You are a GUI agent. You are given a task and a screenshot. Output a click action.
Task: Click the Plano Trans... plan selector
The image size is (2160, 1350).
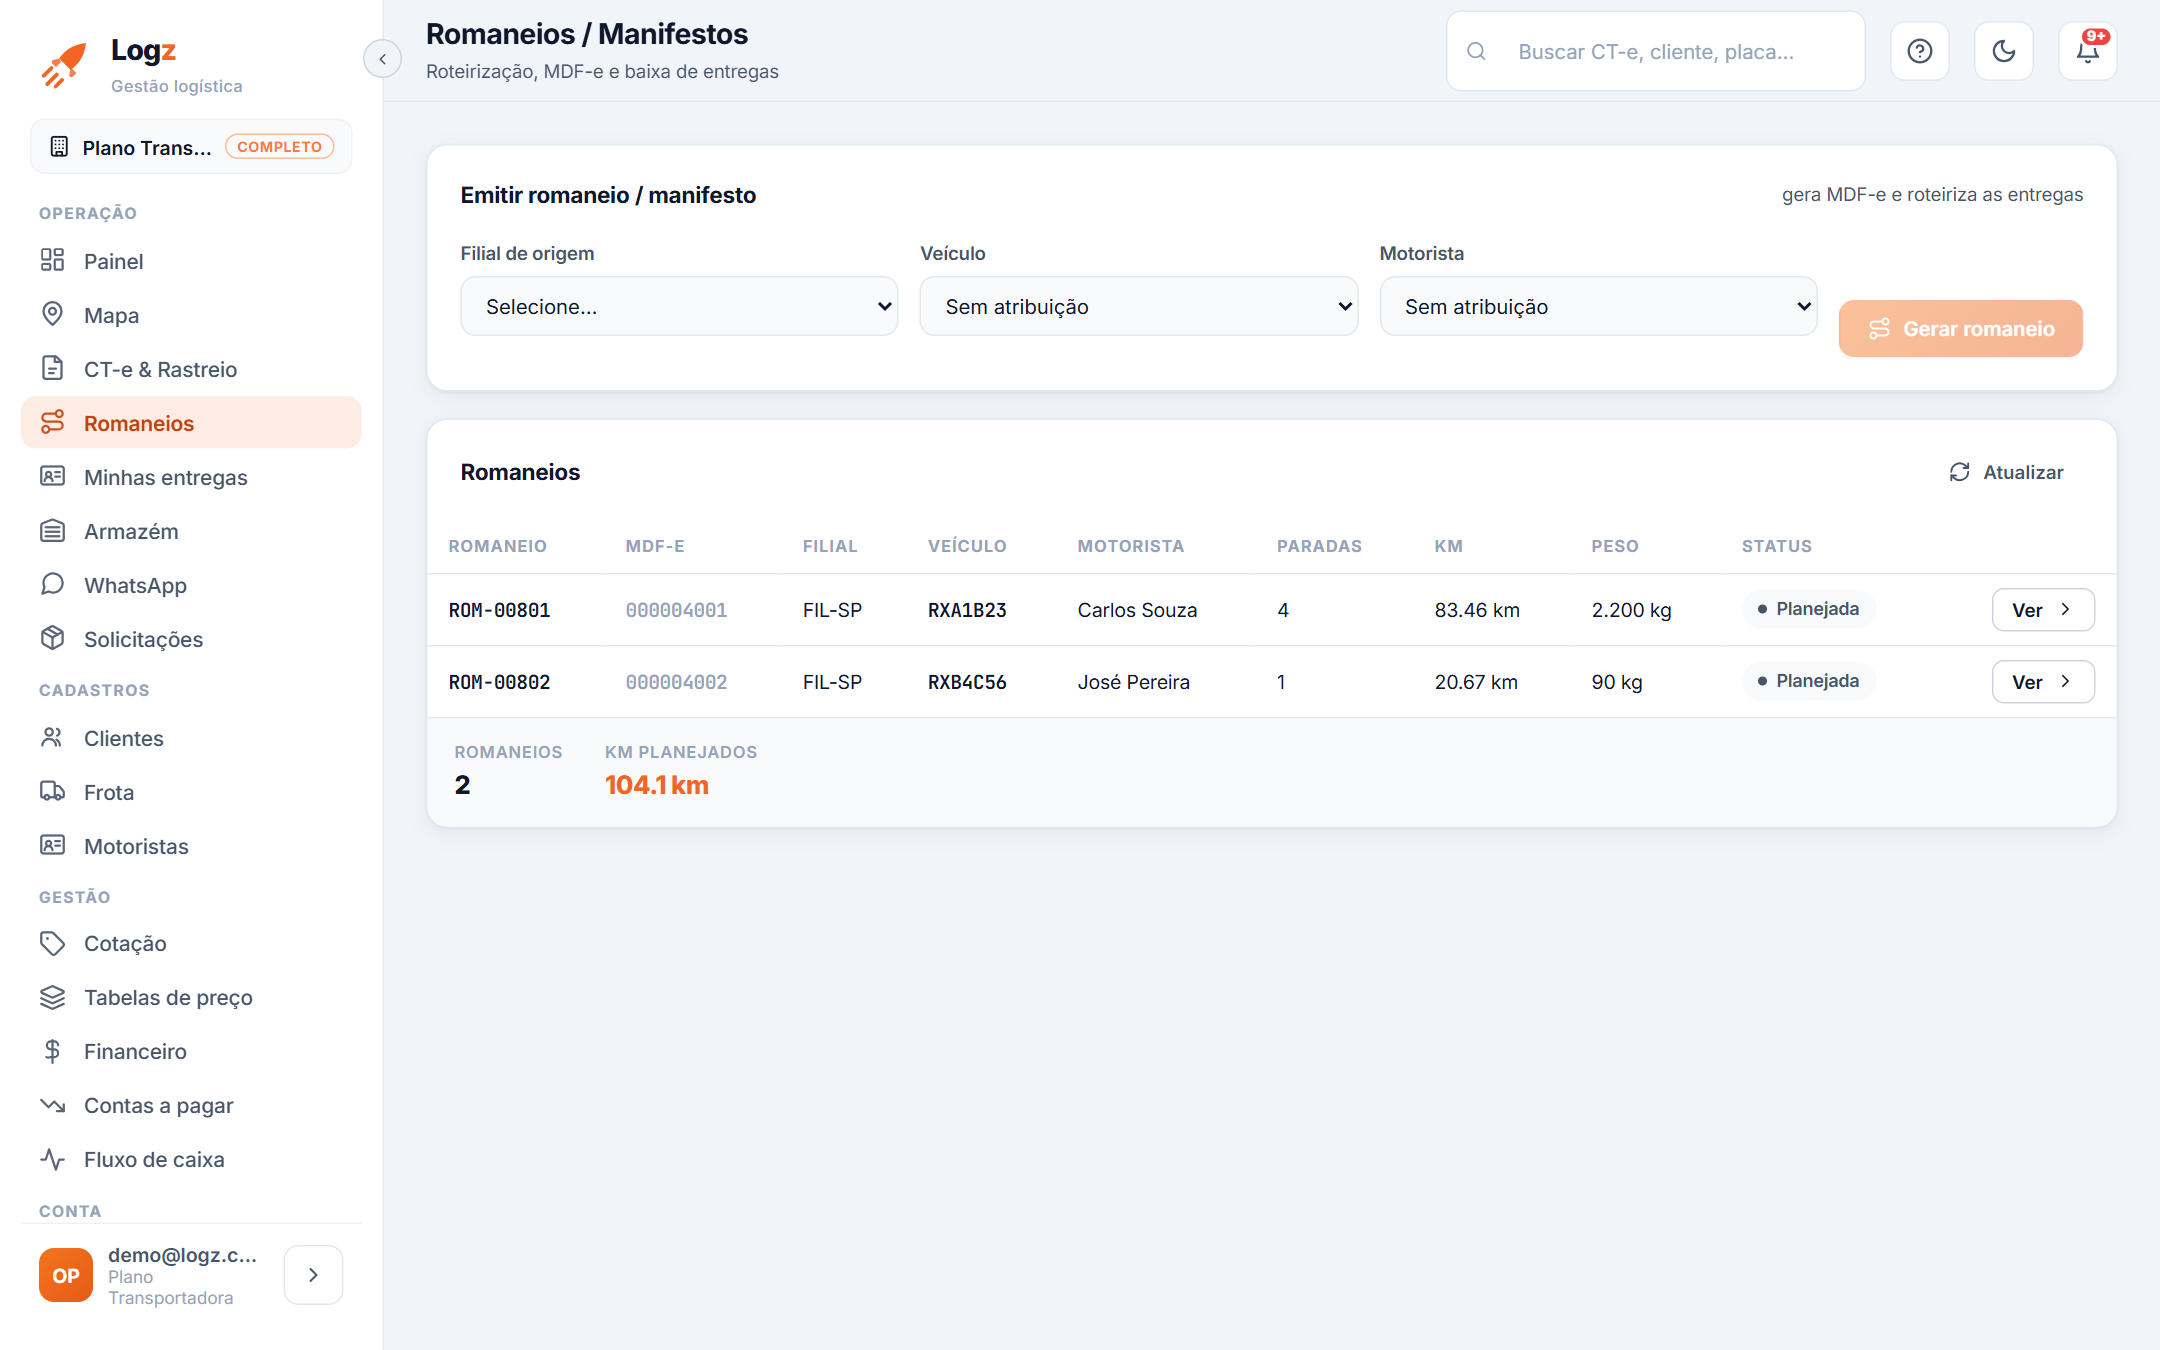click(191, 147)
